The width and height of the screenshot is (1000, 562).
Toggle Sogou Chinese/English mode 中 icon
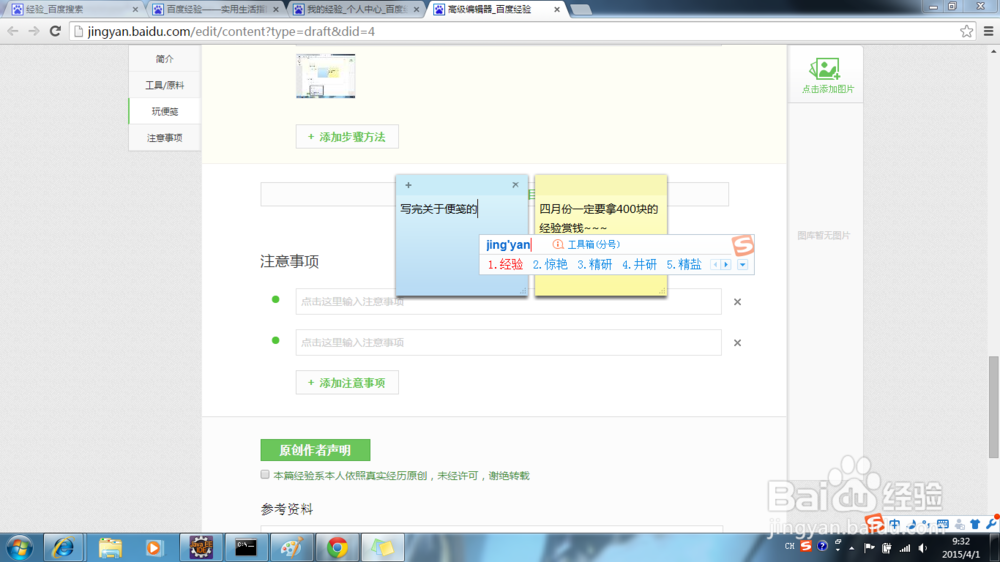(x=895, y=524)
